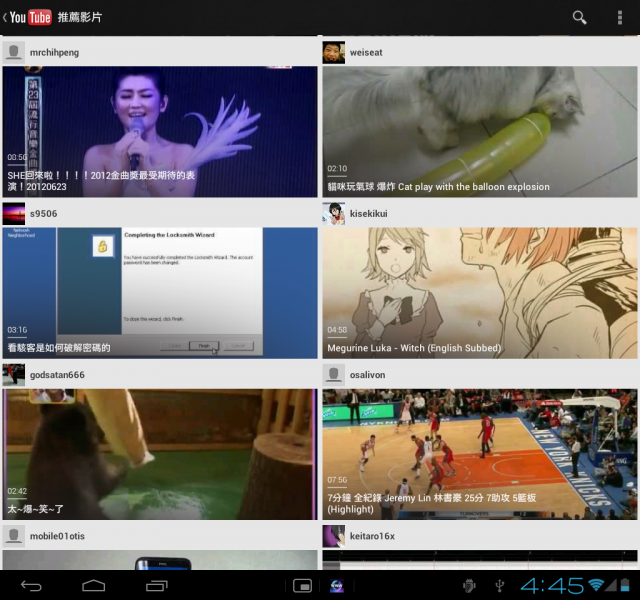Open the mrchihpeng channel name
Screen dimensions: 640x600
54,53
